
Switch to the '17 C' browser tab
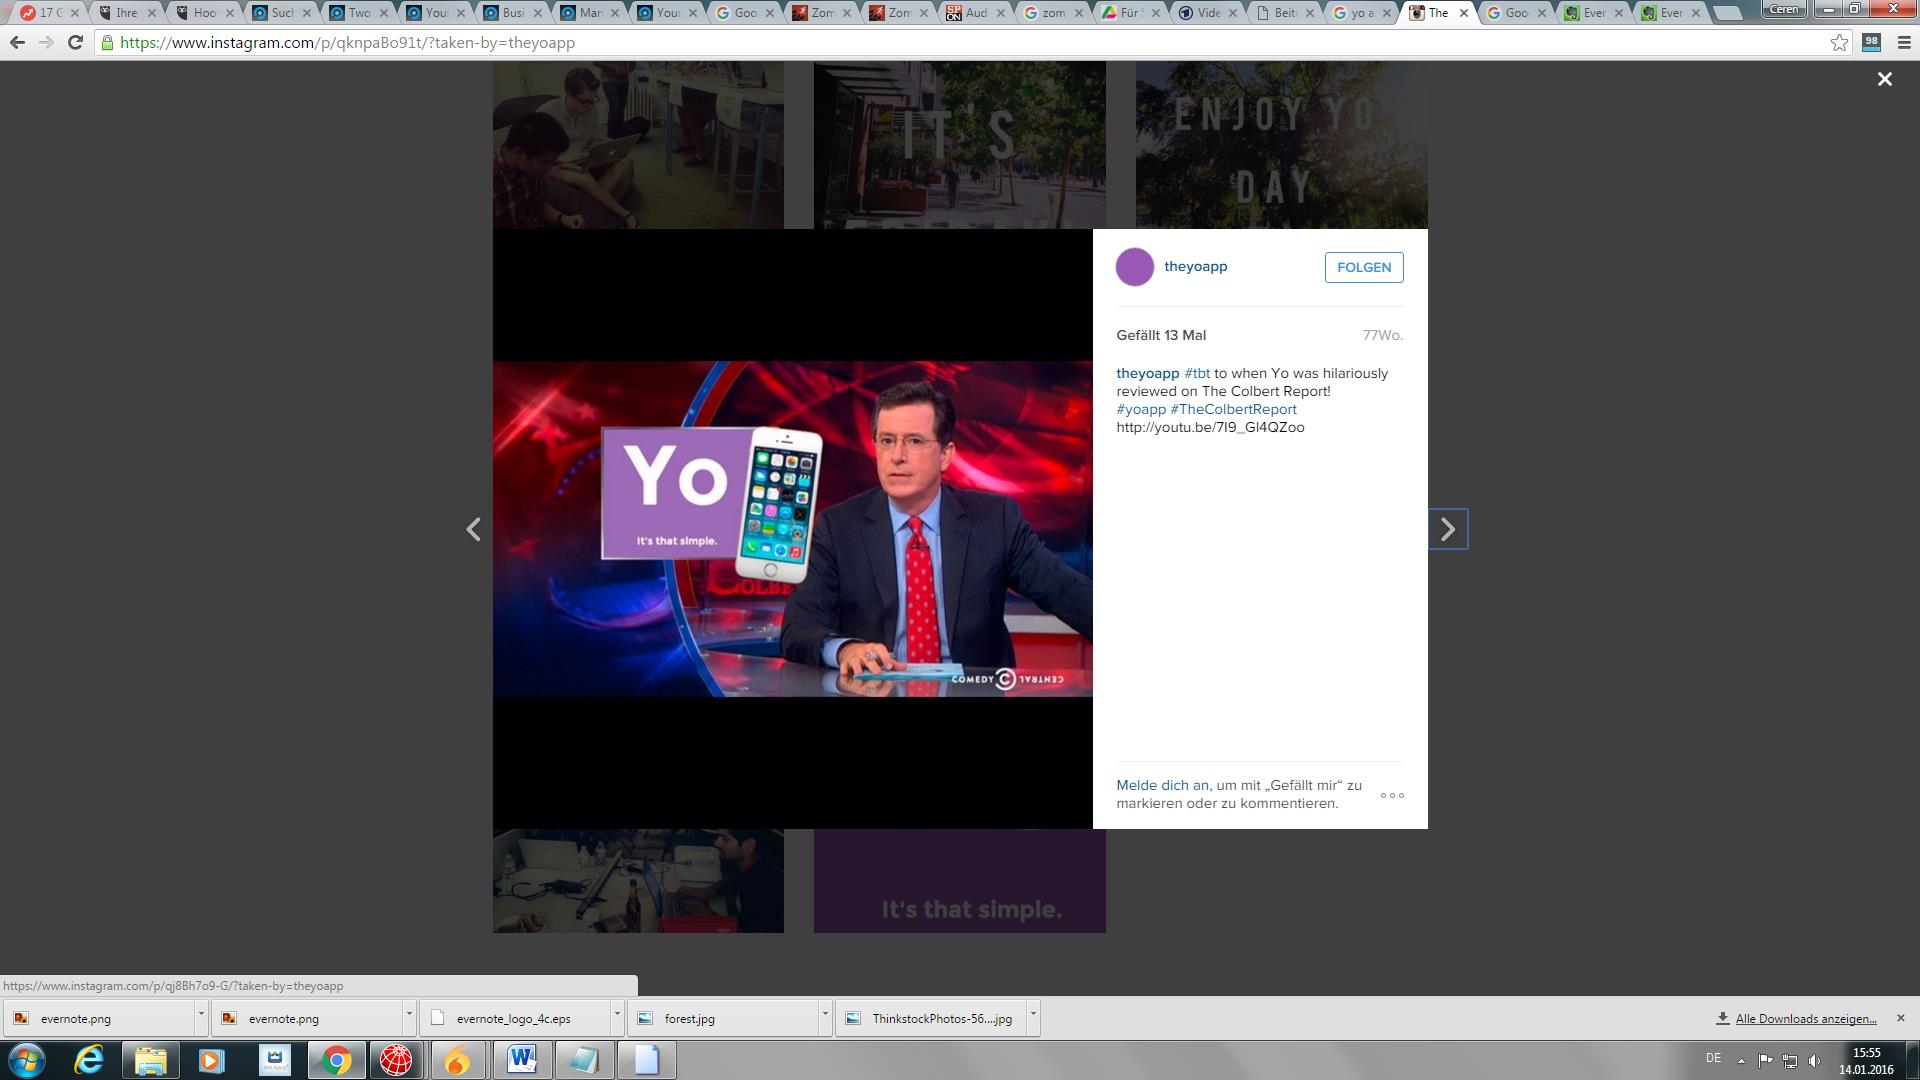point(48,13)
